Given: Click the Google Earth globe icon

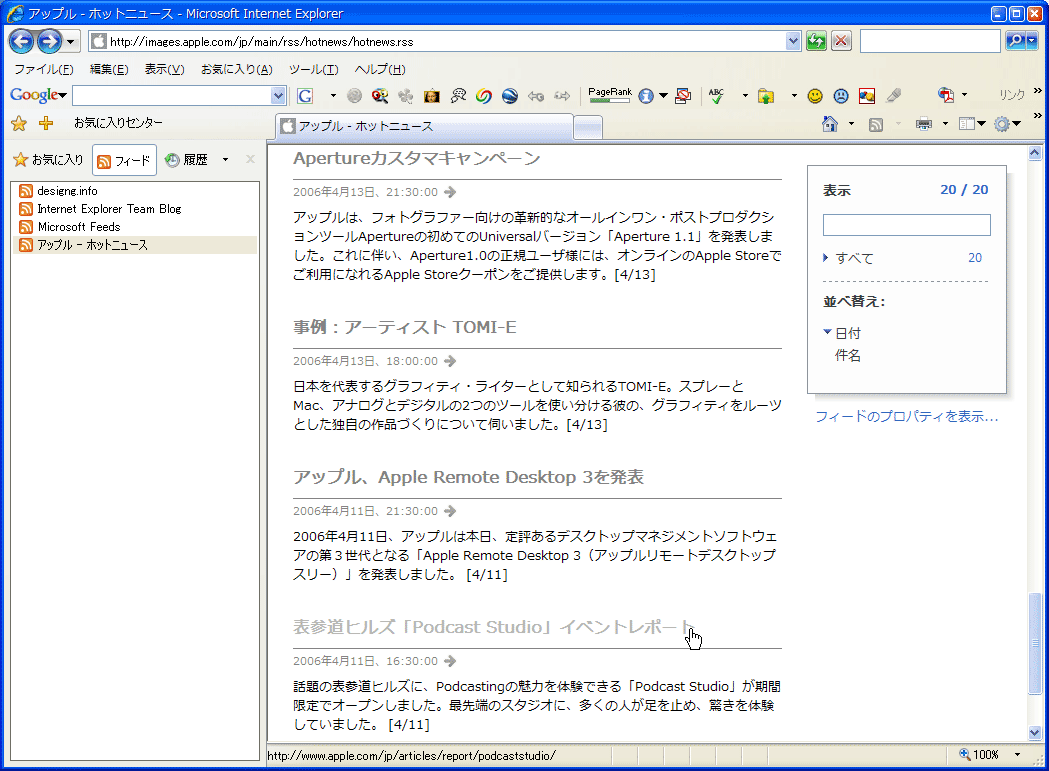Looking at the screenshot, I should click(510, 96).
